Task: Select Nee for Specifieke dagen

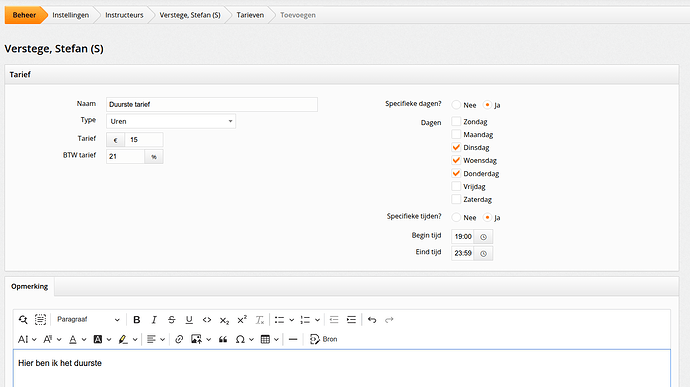Action: pos(456,105)
